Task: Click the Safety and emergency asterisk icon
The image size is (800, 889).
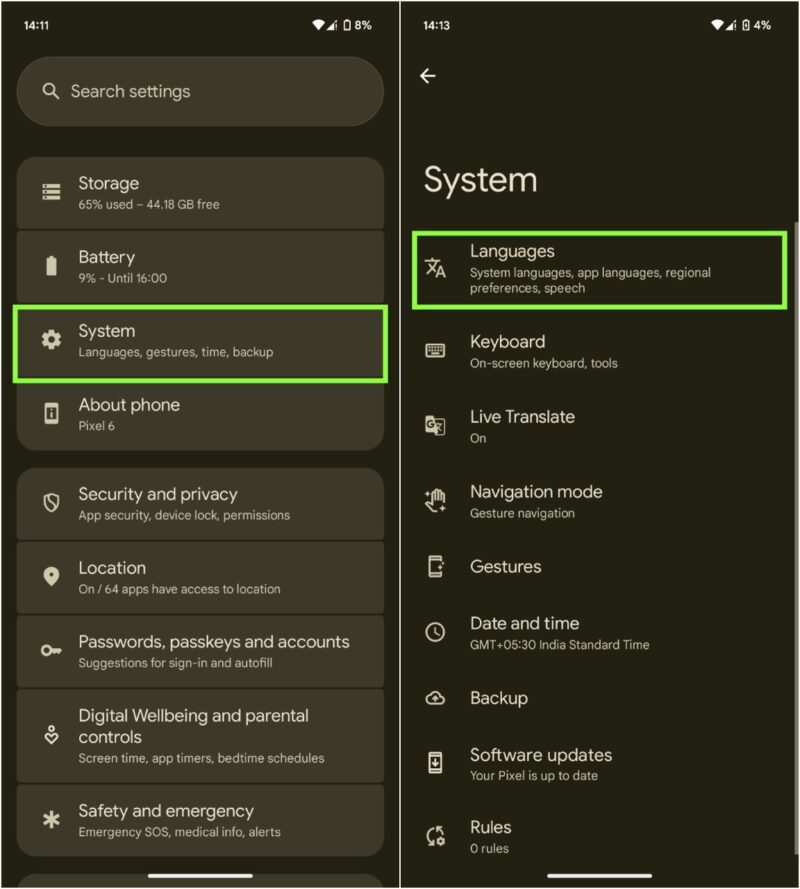Action: [x=51, y=820]
